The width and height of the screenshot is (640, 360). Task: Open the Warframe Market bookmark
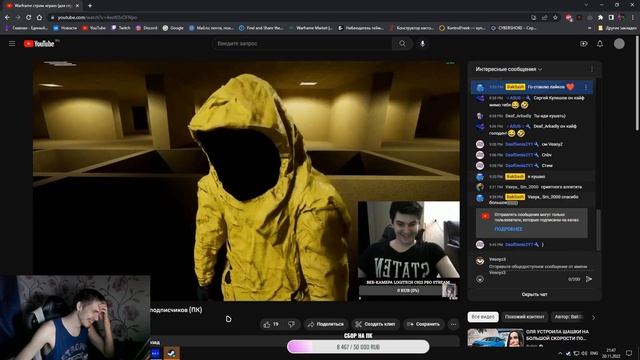[x=311, y=28]
